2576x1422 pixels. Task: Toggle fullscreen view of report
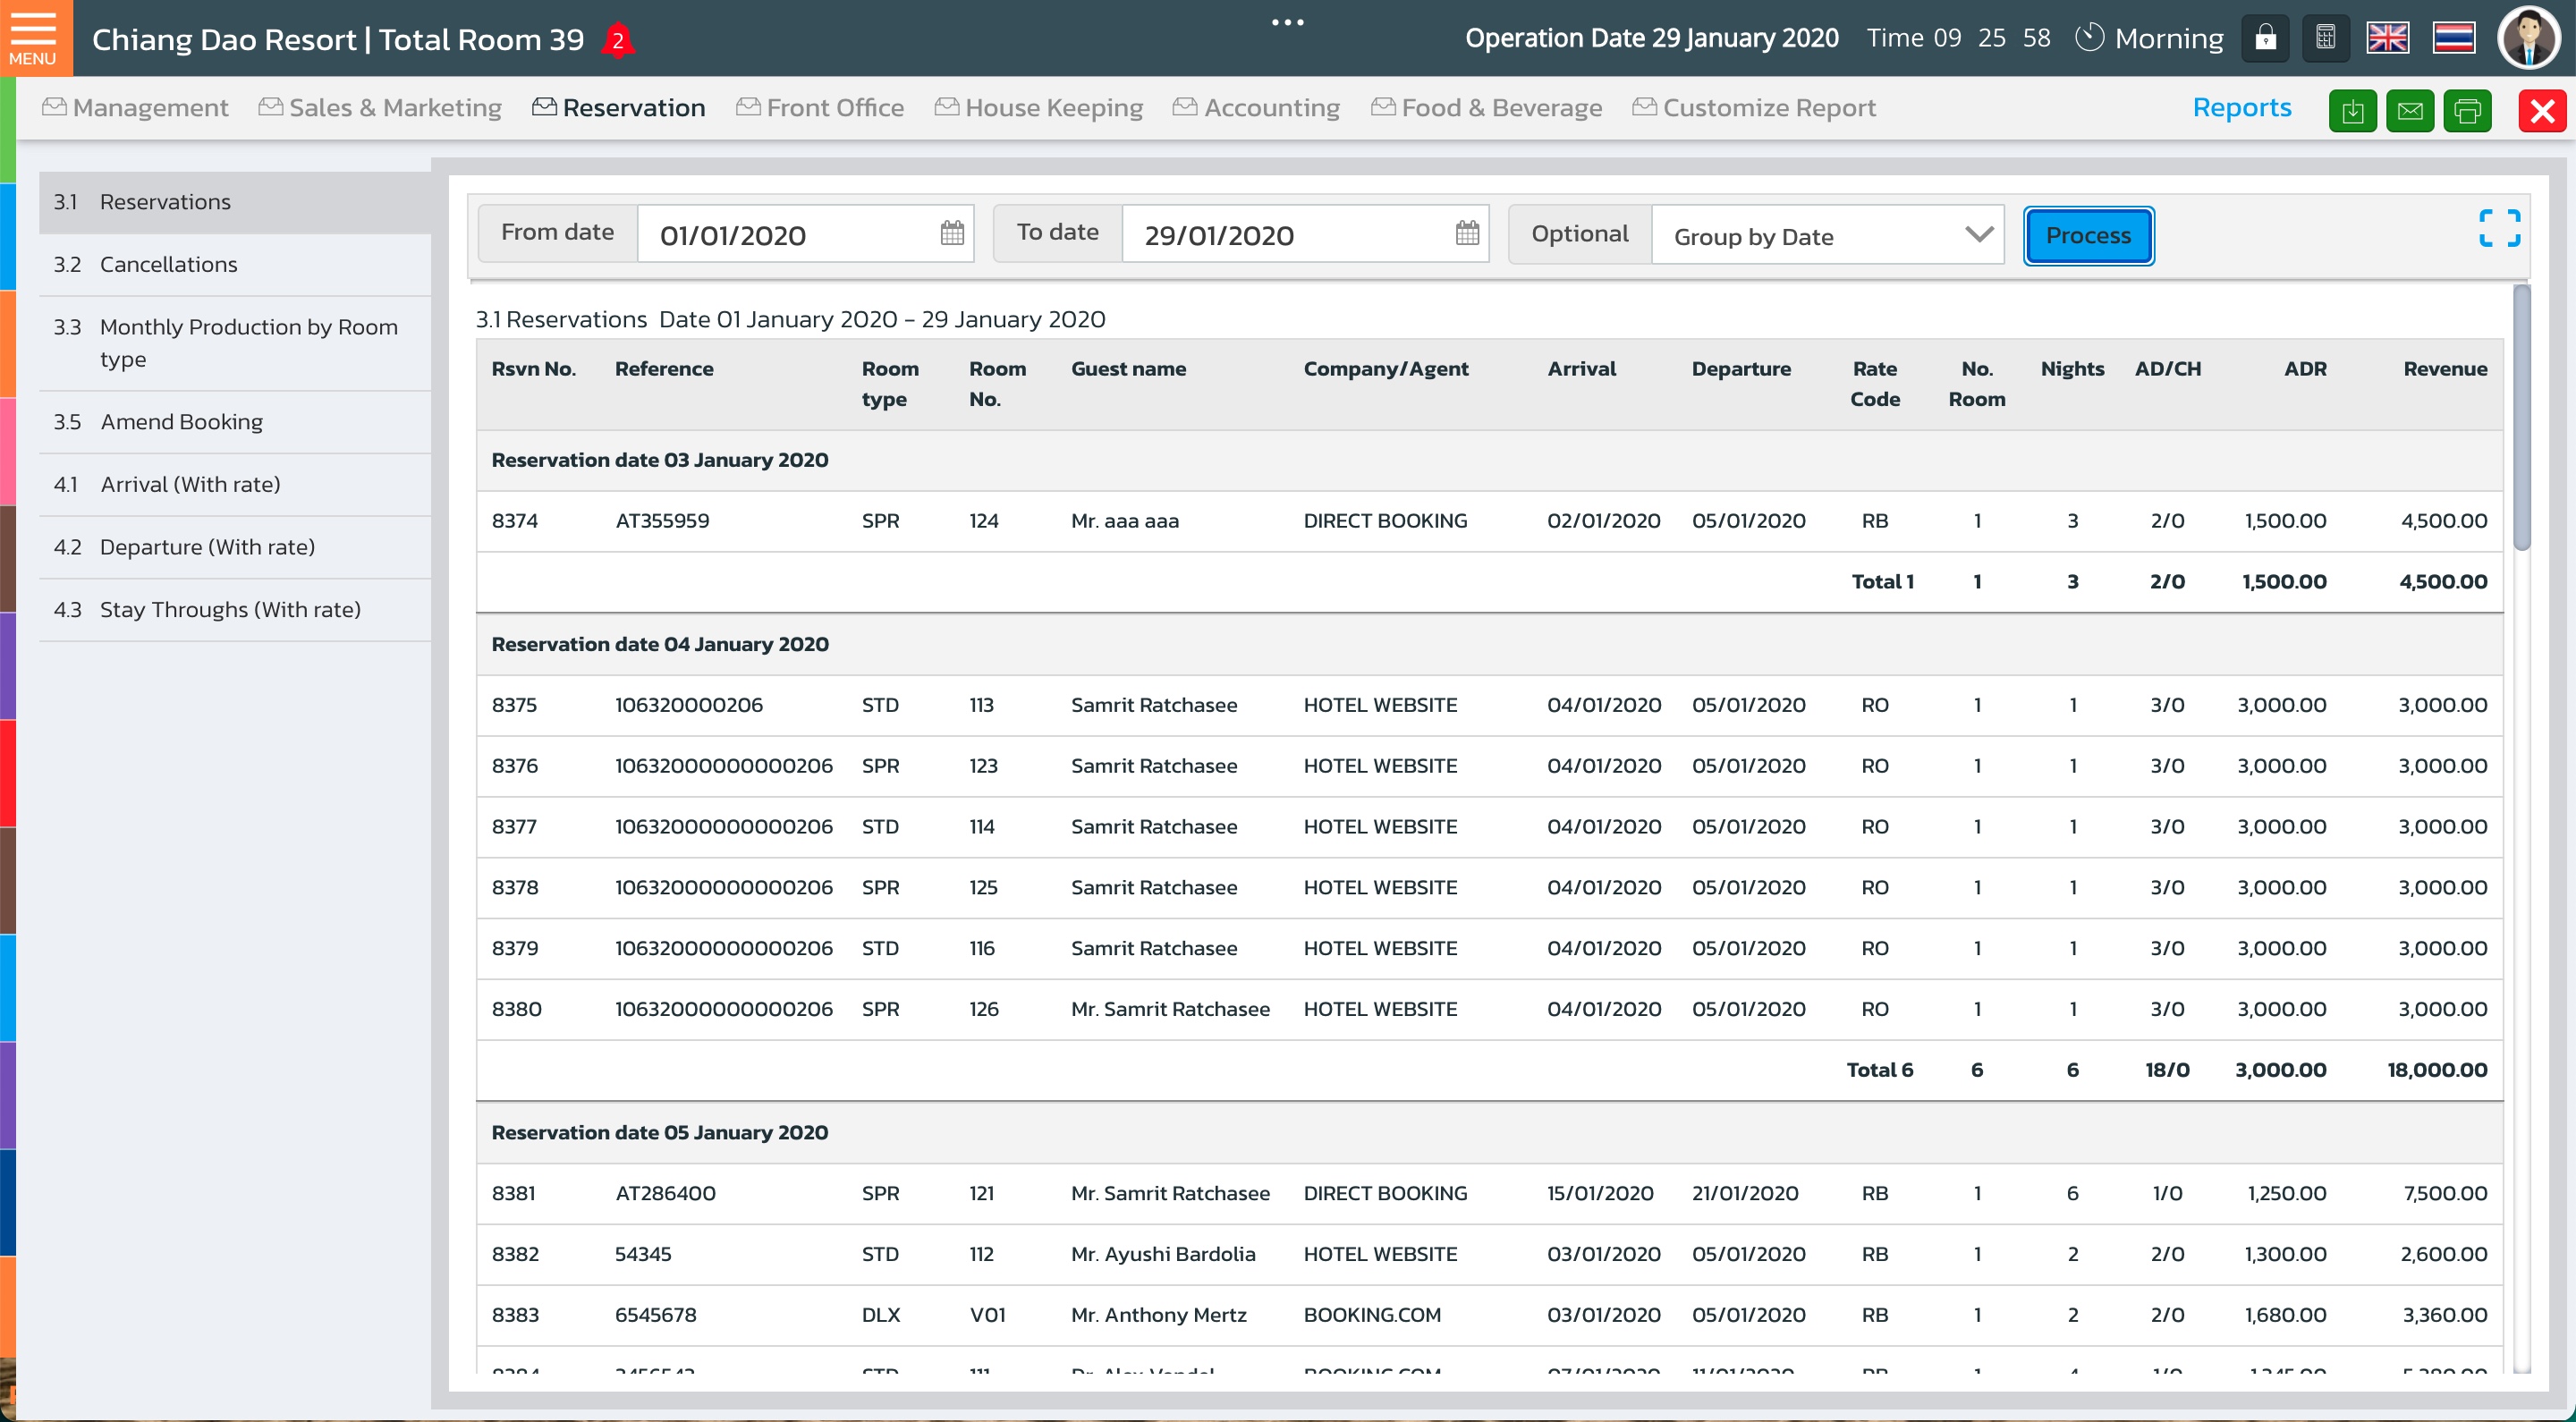click(2499, 228)
